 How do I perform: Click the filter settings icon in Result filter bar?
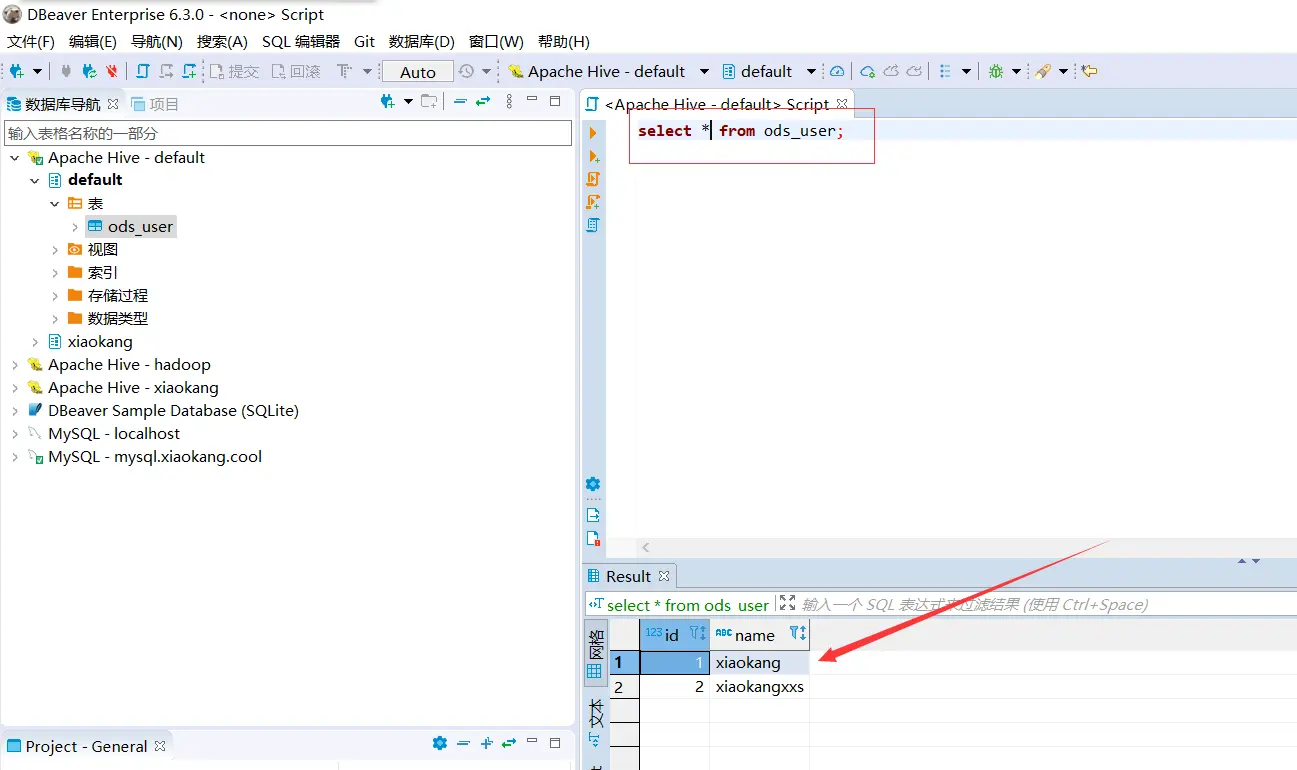coord(596,604)
